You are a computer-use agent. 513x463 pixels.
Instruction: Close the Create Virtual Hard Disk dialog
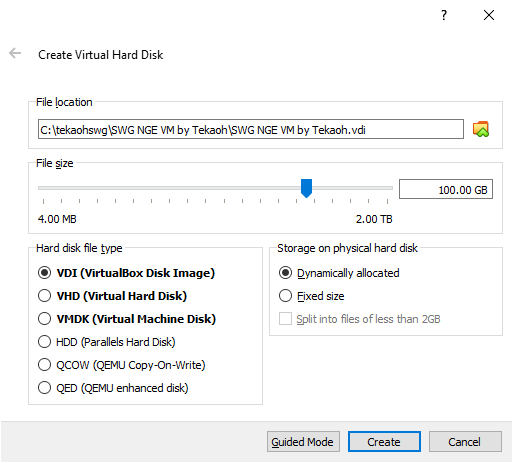tap(489, 15)
